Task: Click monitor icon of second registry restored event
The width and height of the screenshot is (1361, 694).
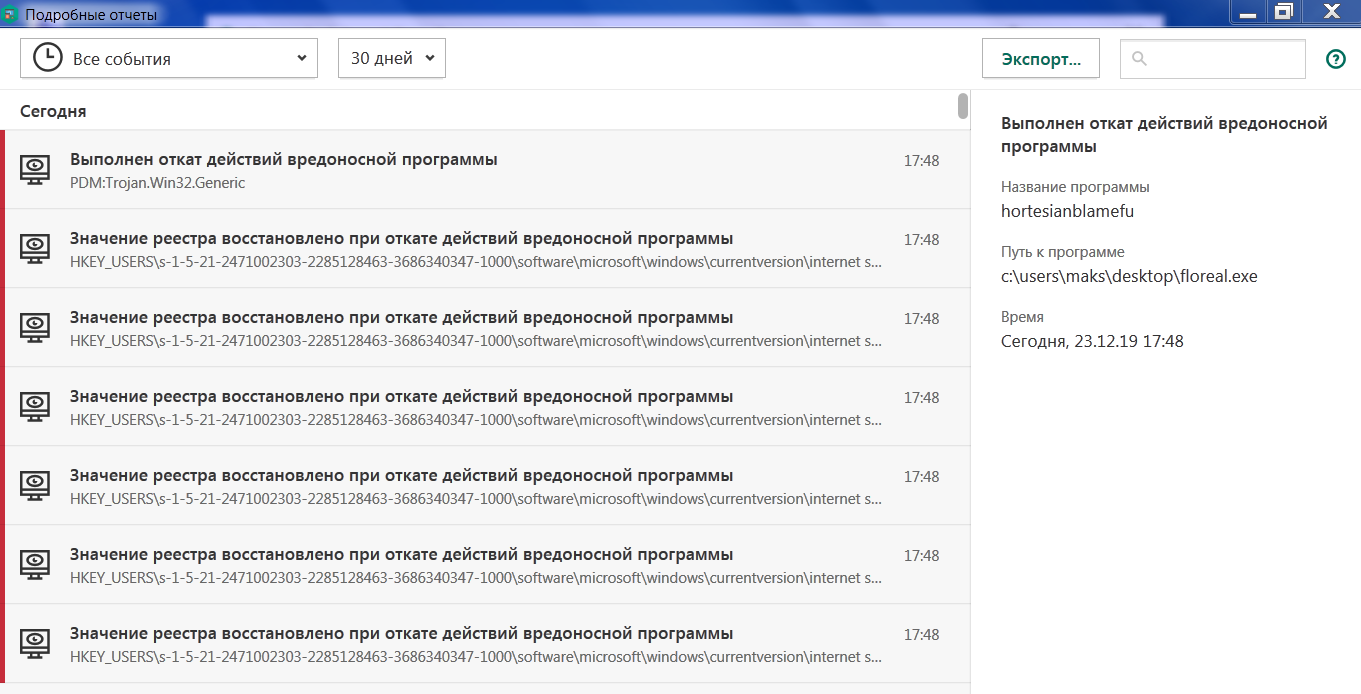Action: 36,327
